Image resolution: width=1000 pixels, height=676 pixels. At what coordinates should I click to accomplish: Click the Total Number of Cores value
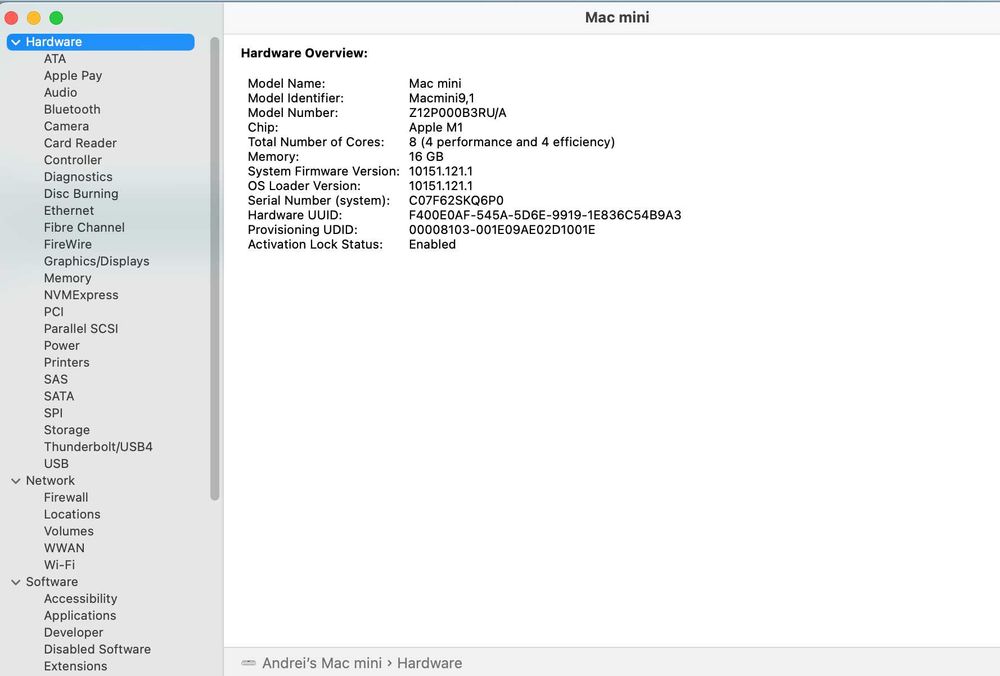point(511,142)
